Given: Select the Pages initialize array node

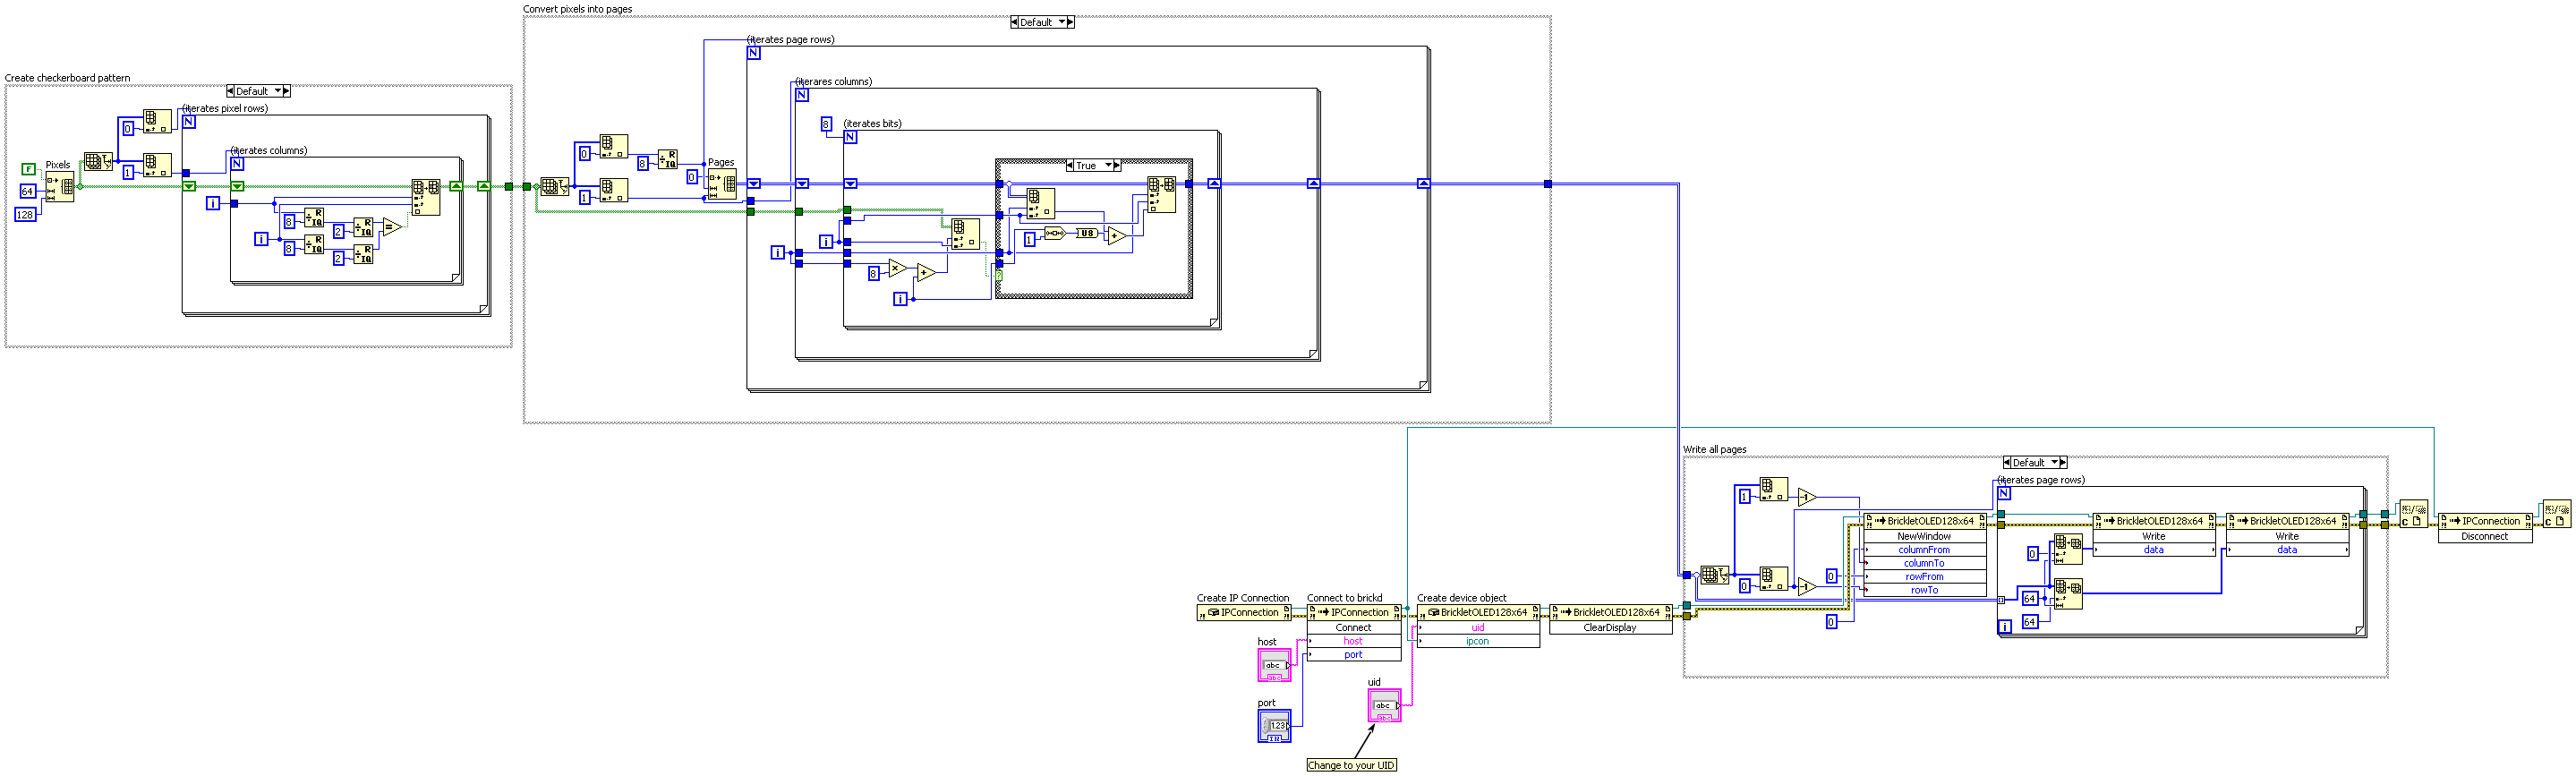Looking at the screenshot, I should tap(722, 184).
